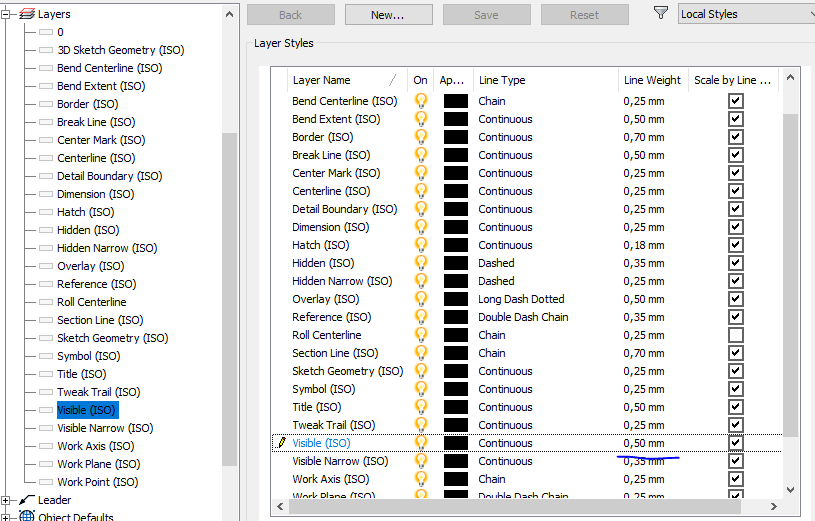The height and width of the screenshot is (521, 815).
Task: Sort by Line Type column header
Action: click(x=545, y=80)
